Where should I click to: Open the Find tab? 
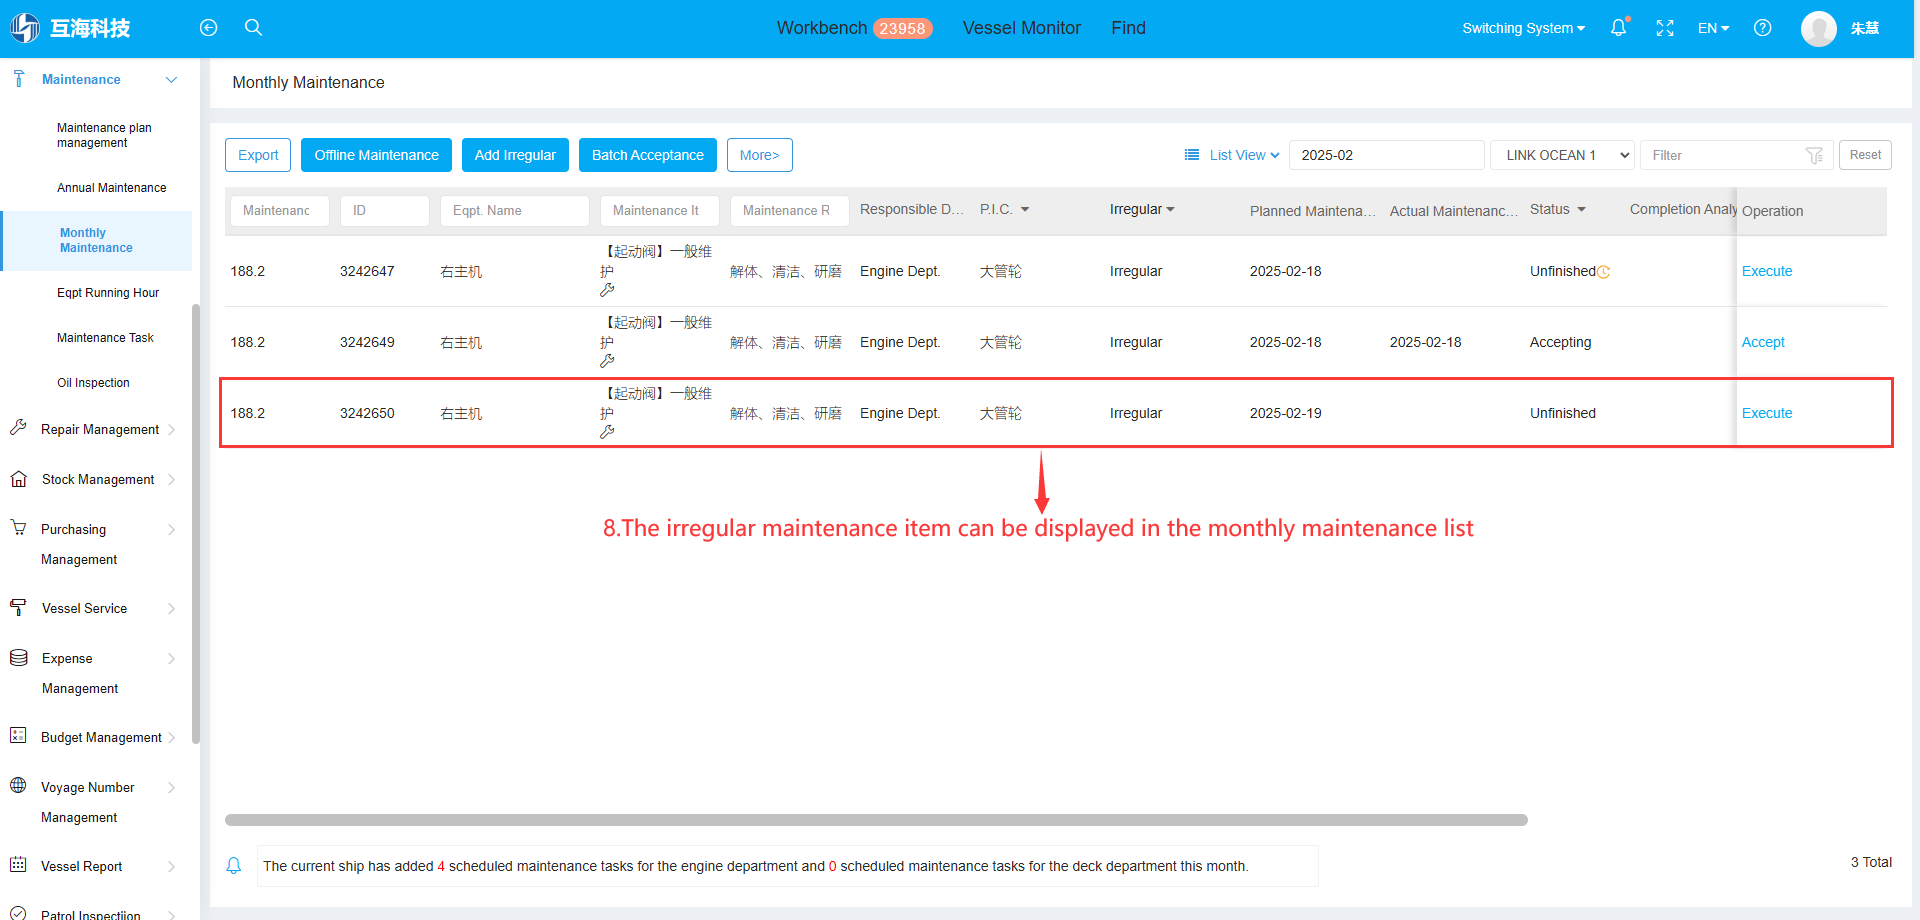1128,28
